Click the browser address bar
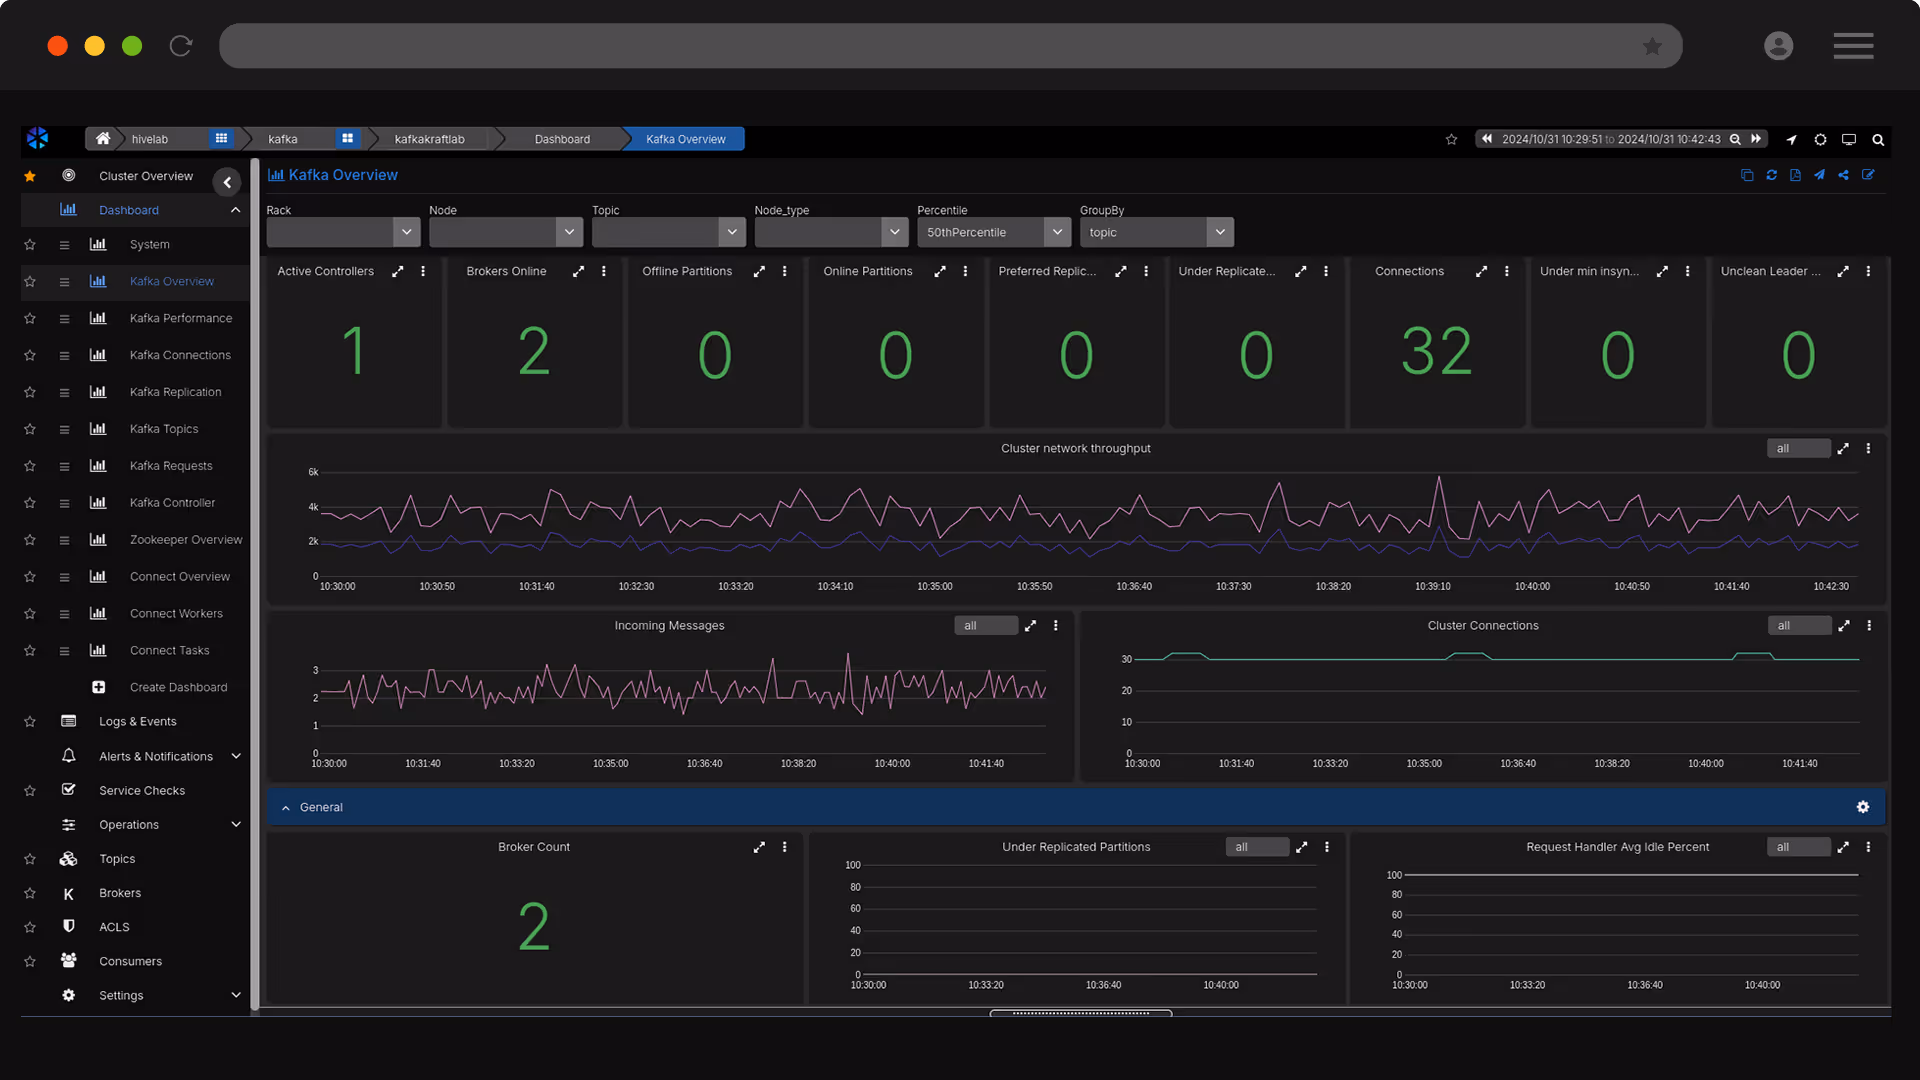1920x1080 pixels. click(x=930, y=46)
